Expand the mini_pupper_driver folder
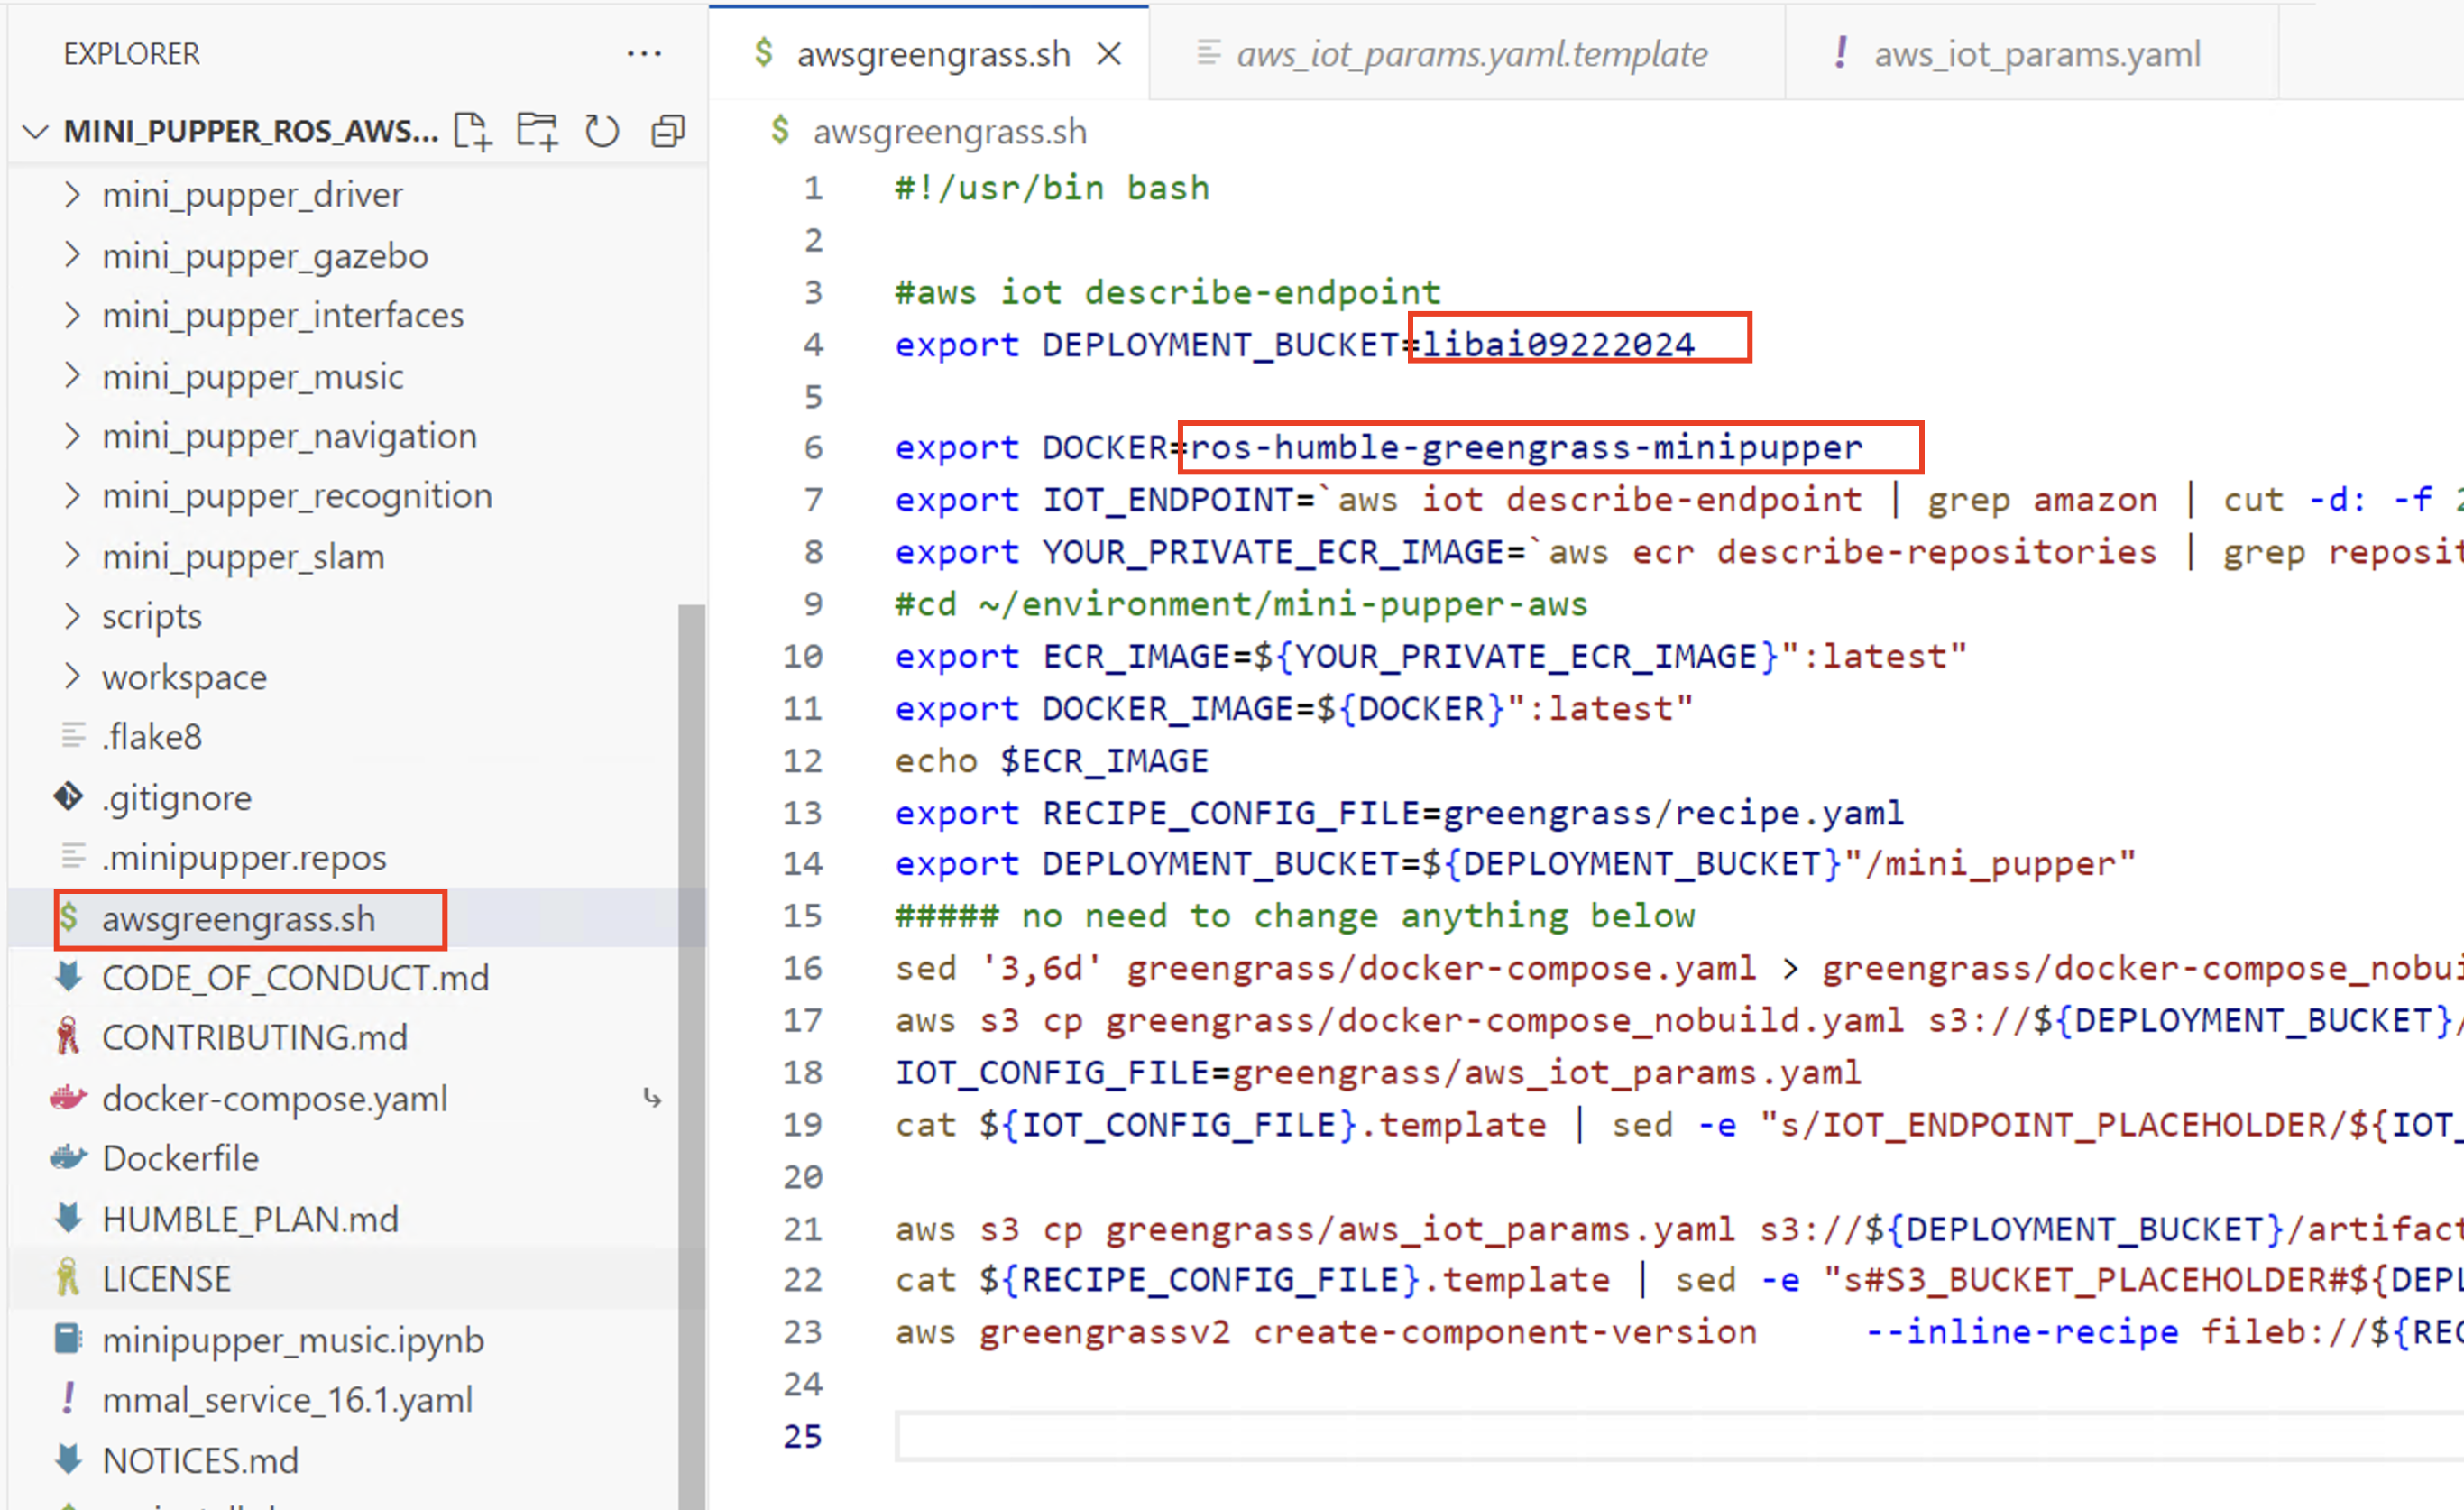The width and height of the screenshot is (2464, 1510). (252, 194)
